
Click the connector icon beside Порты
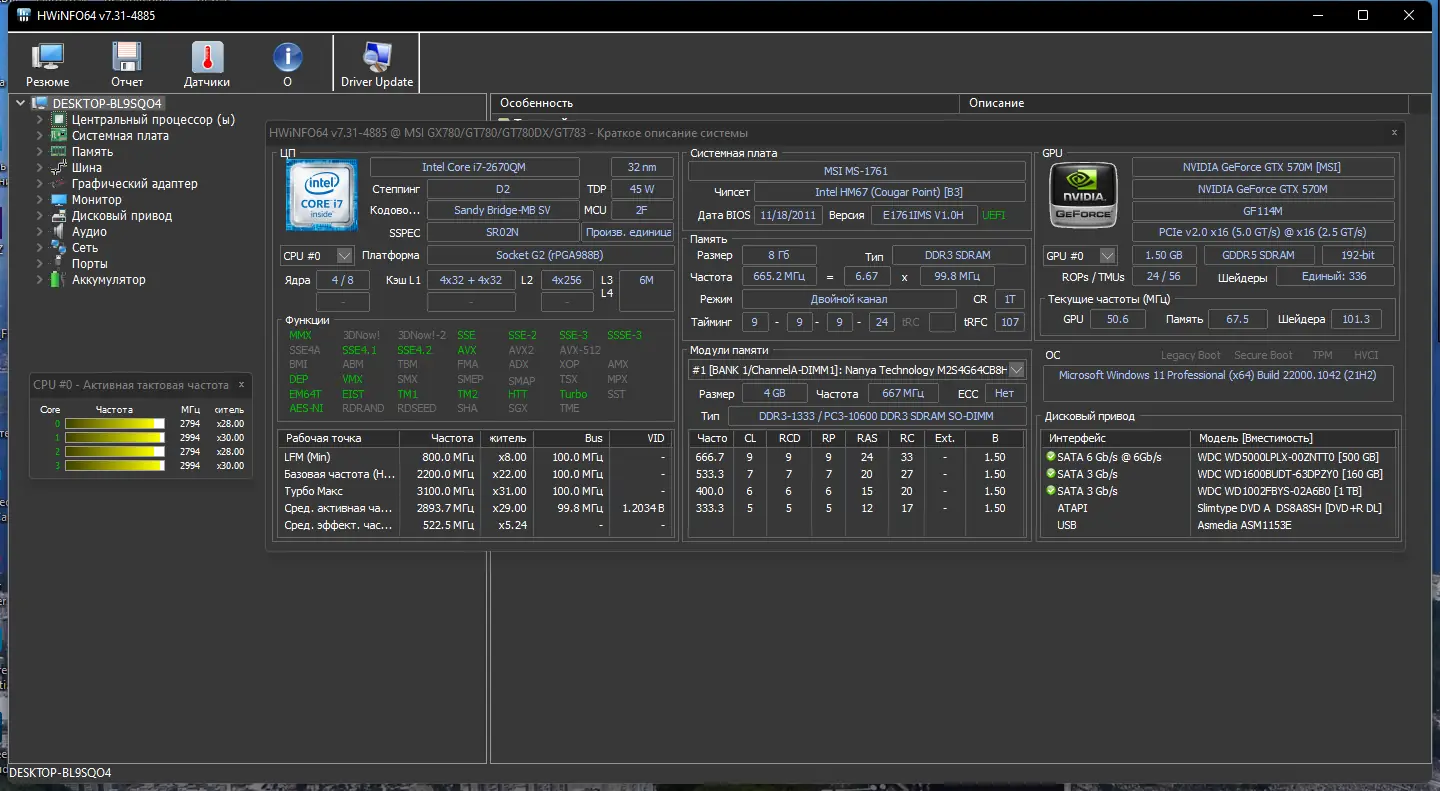(59, 263)
